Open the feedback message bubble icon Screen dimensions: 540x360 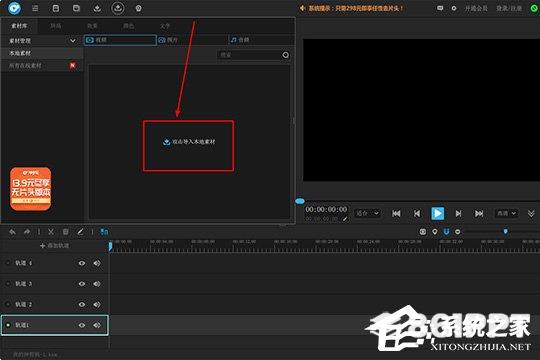(x=440, y=8)
